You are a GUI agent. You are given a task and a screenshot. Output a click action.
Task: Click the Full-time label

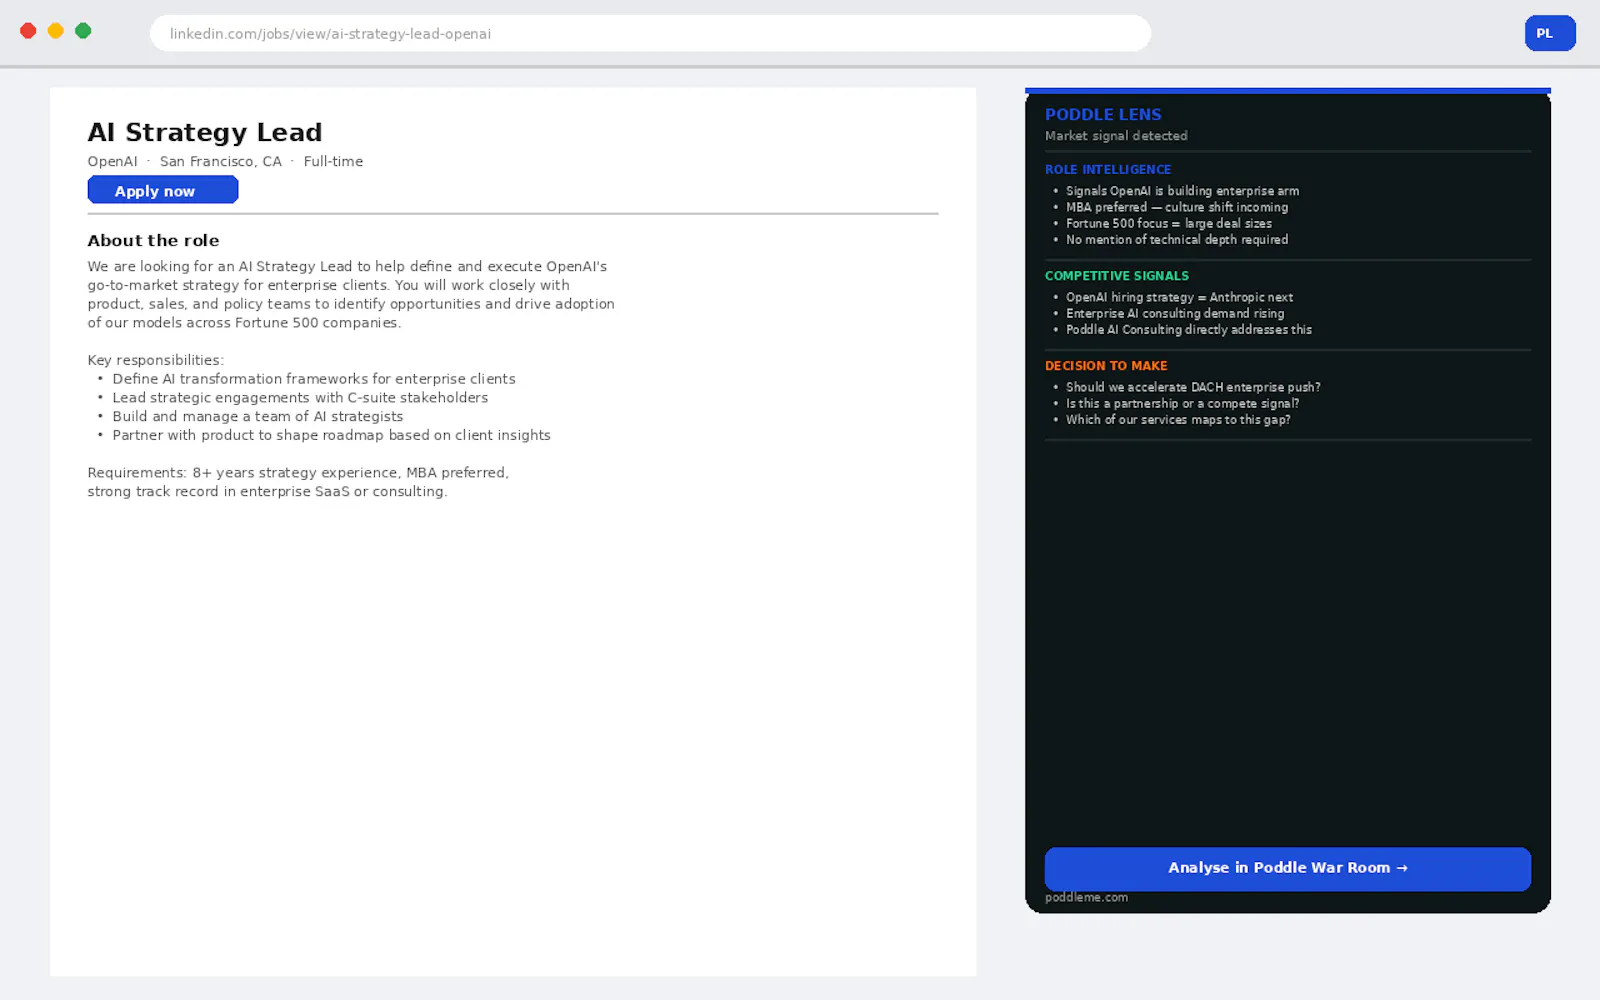333,161
